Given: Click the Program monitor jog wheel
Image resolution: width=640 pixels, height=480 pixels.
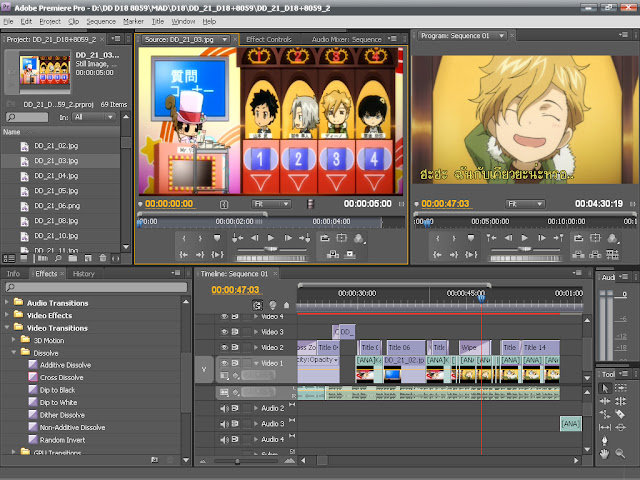Looking at the screenshot, I should tap(525, 258).
